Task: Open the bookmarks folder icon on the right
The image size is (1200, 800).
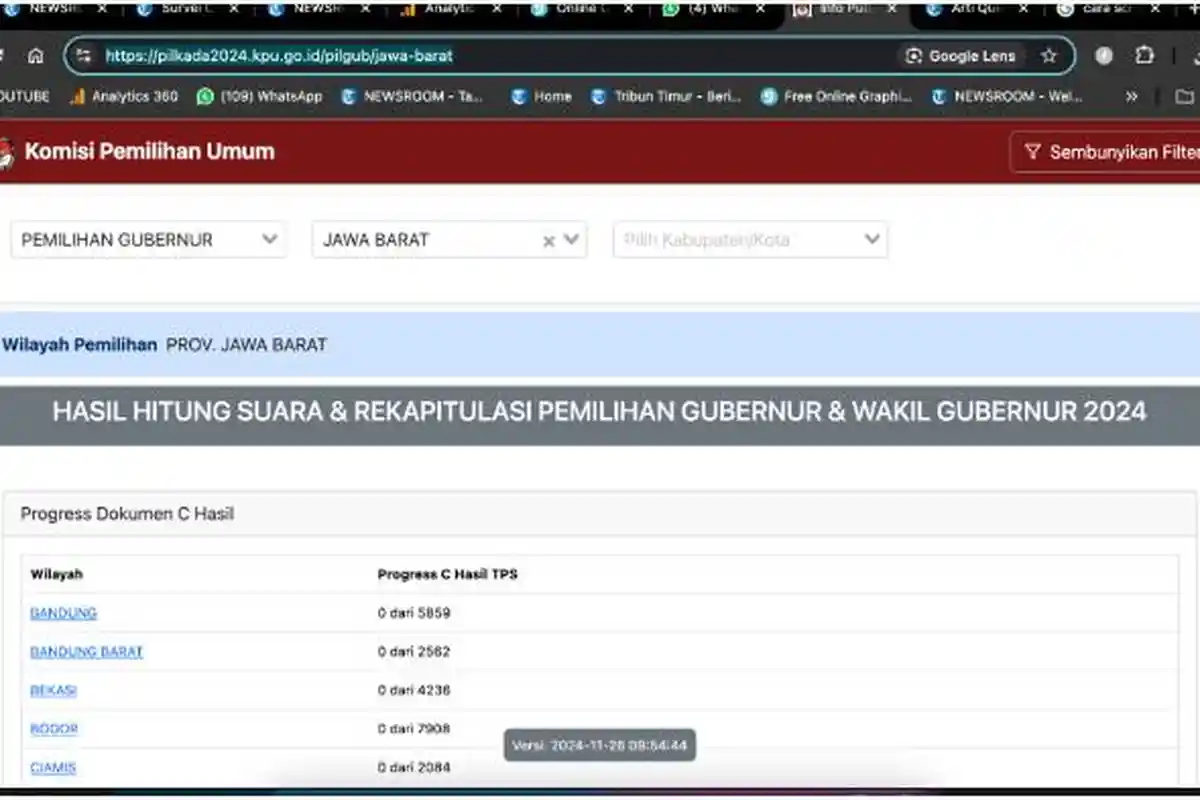Action: point(1184,96)
